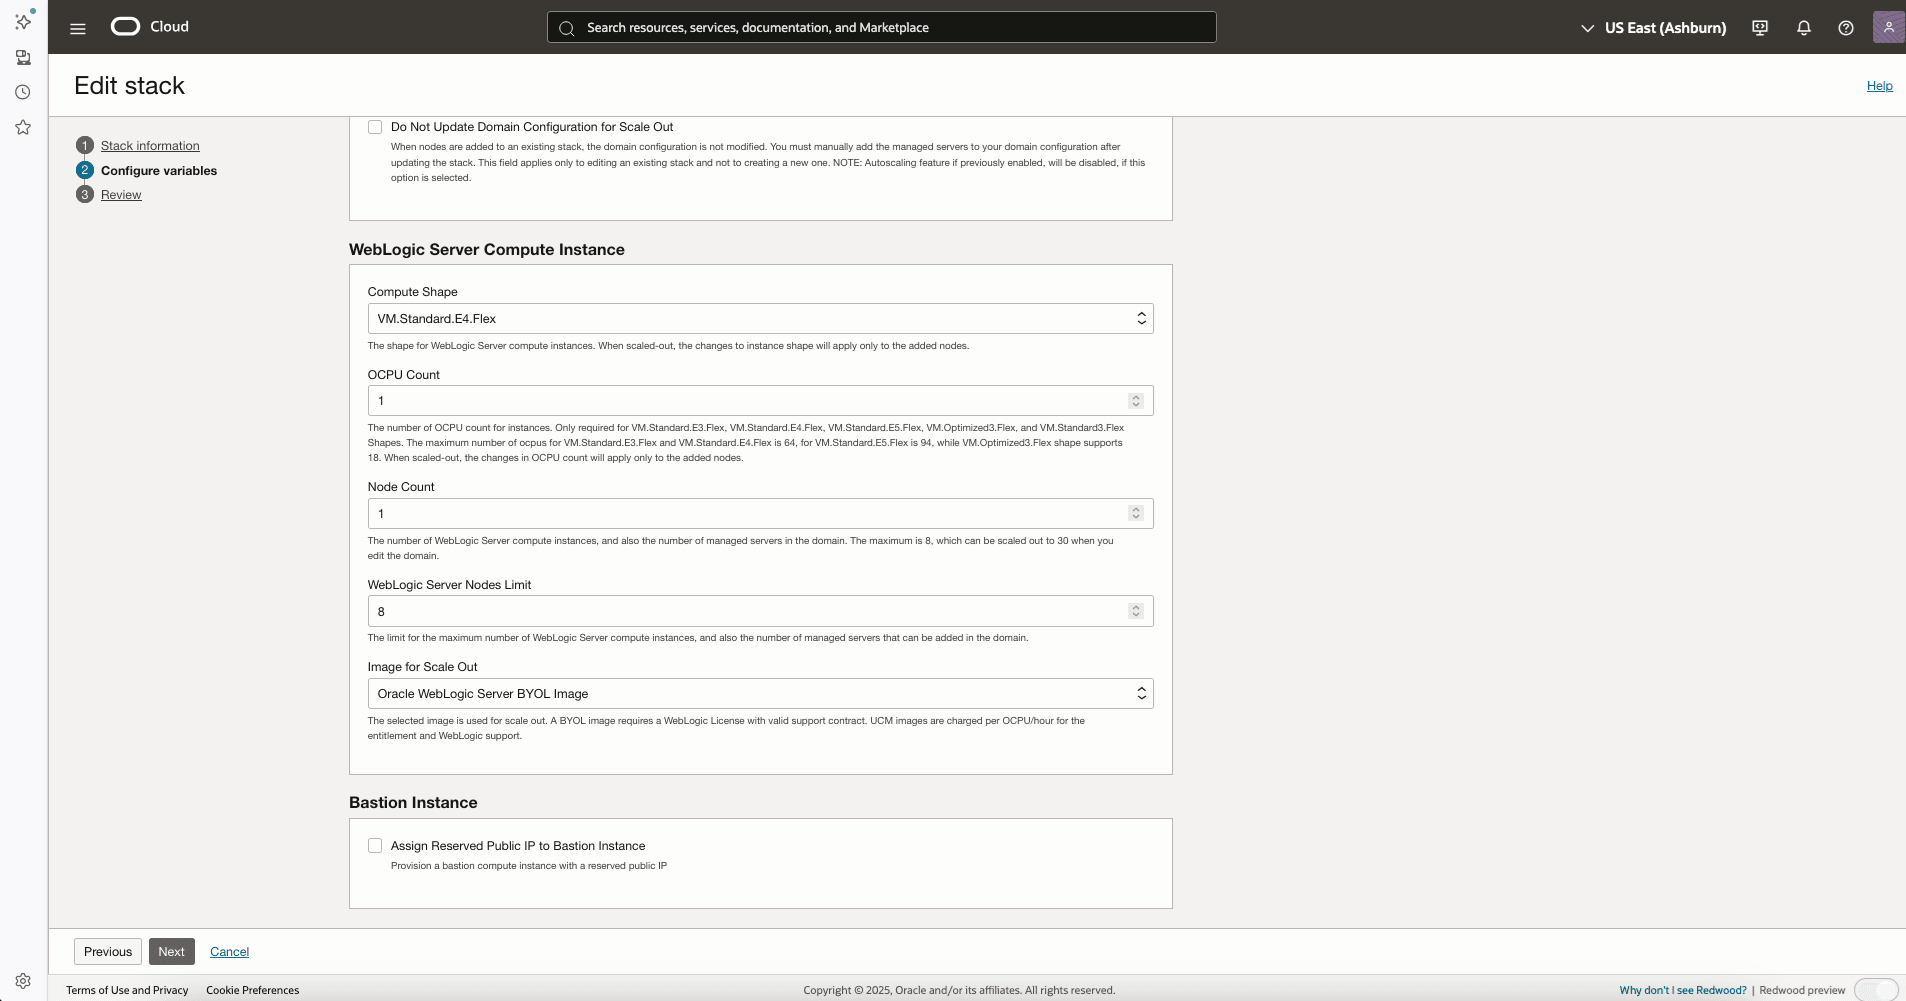Open Terms of Use and Privacy
The width and height of the screenshot is (1906, 1001).
(127, 990)
